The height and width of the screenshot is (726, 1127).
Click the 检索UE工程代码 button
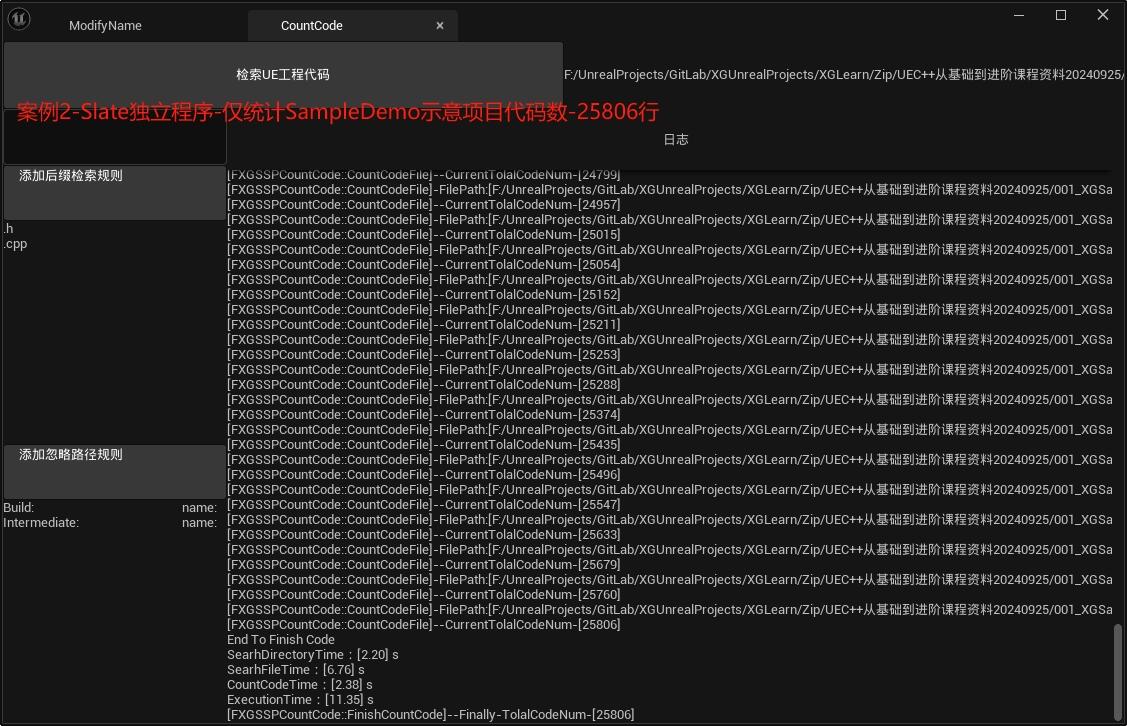(283, 75)
